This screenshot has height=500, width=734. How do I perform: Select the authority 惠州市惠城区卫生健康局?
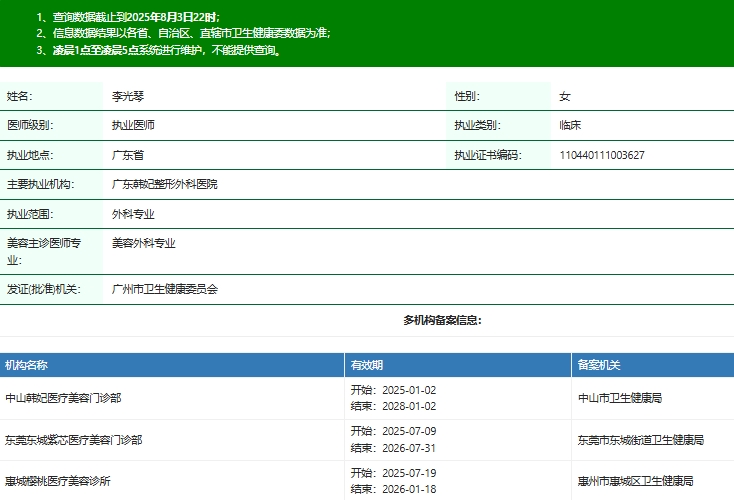(636, 481)
